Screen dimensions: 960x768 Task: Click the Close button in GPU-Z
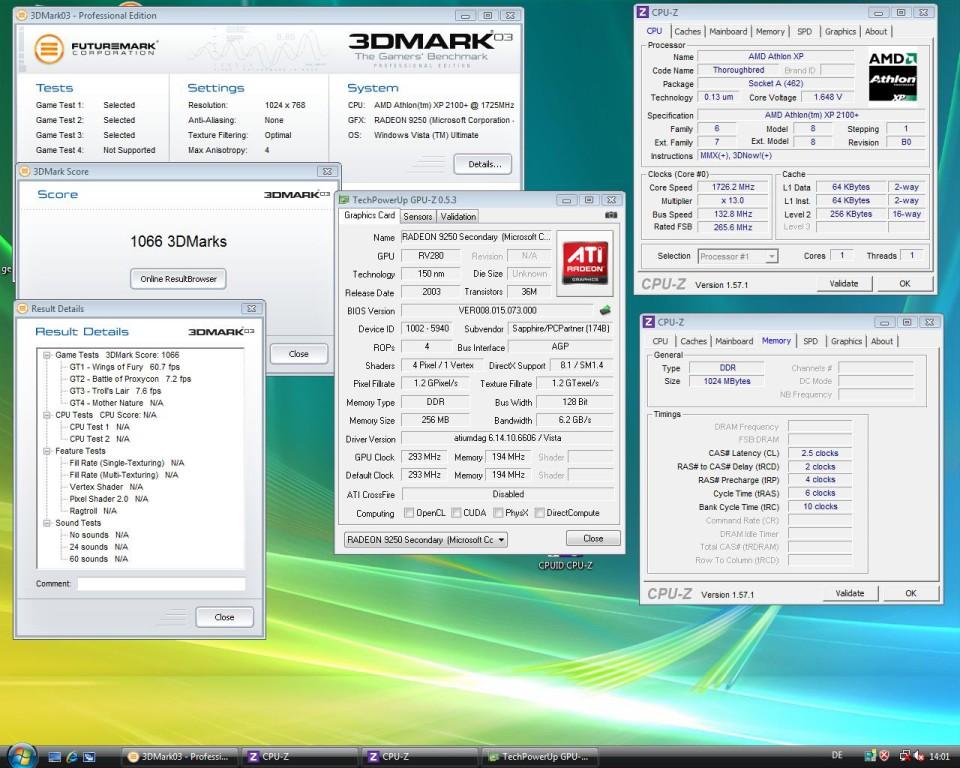593,538
